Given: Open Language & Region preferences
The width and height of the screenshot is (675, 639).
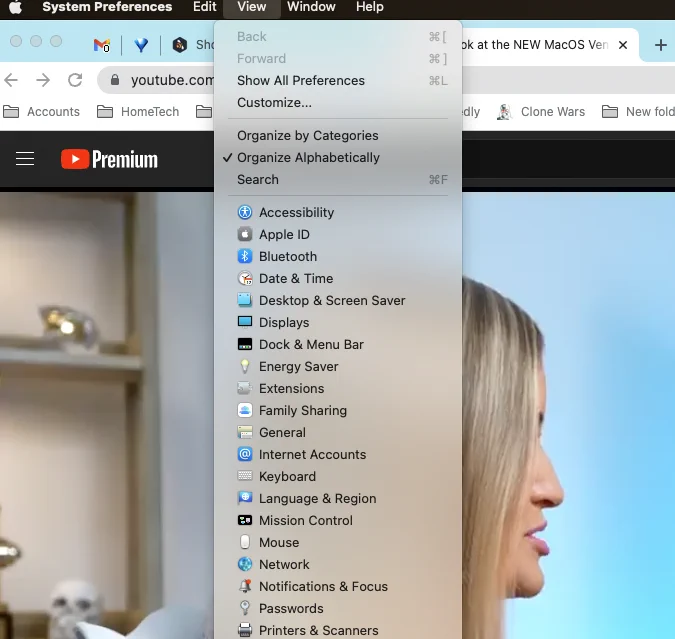Looking at the screenshot, I should coord(338,498).
